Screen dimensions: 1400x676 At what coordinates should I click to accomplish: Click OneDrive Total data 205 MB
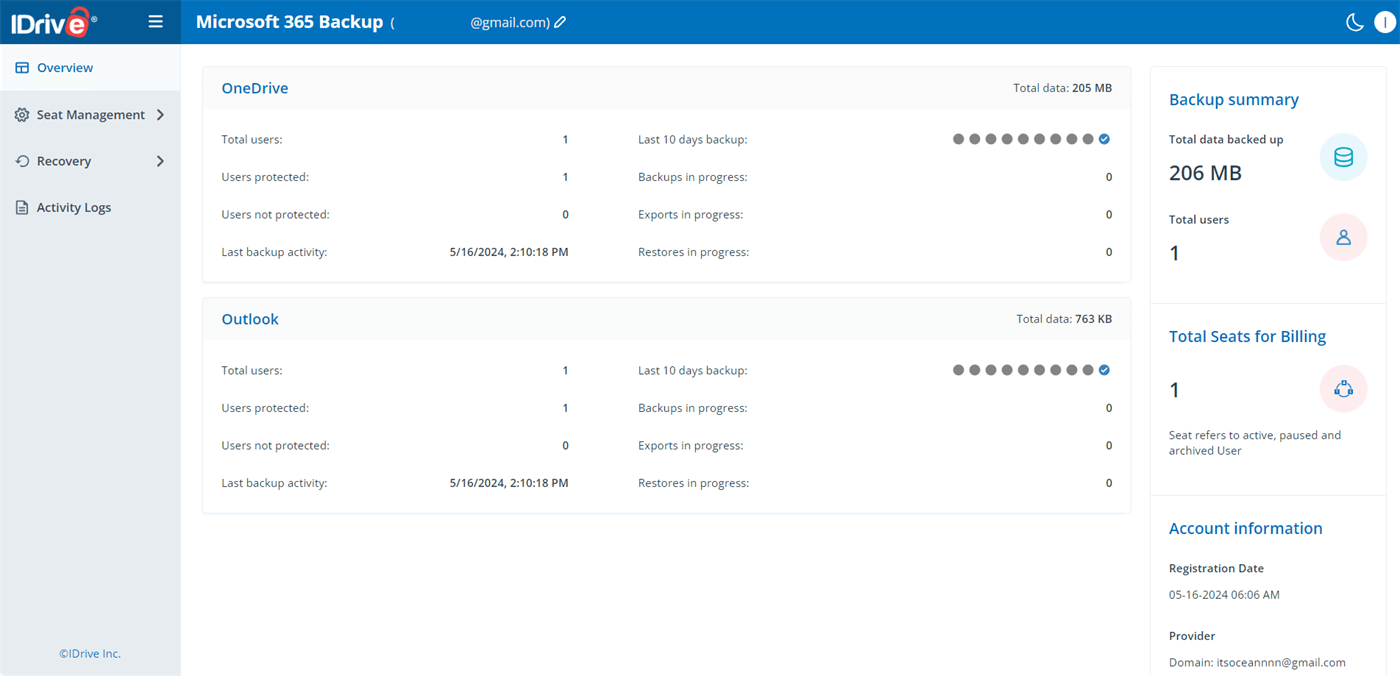tap(1062, 88)
